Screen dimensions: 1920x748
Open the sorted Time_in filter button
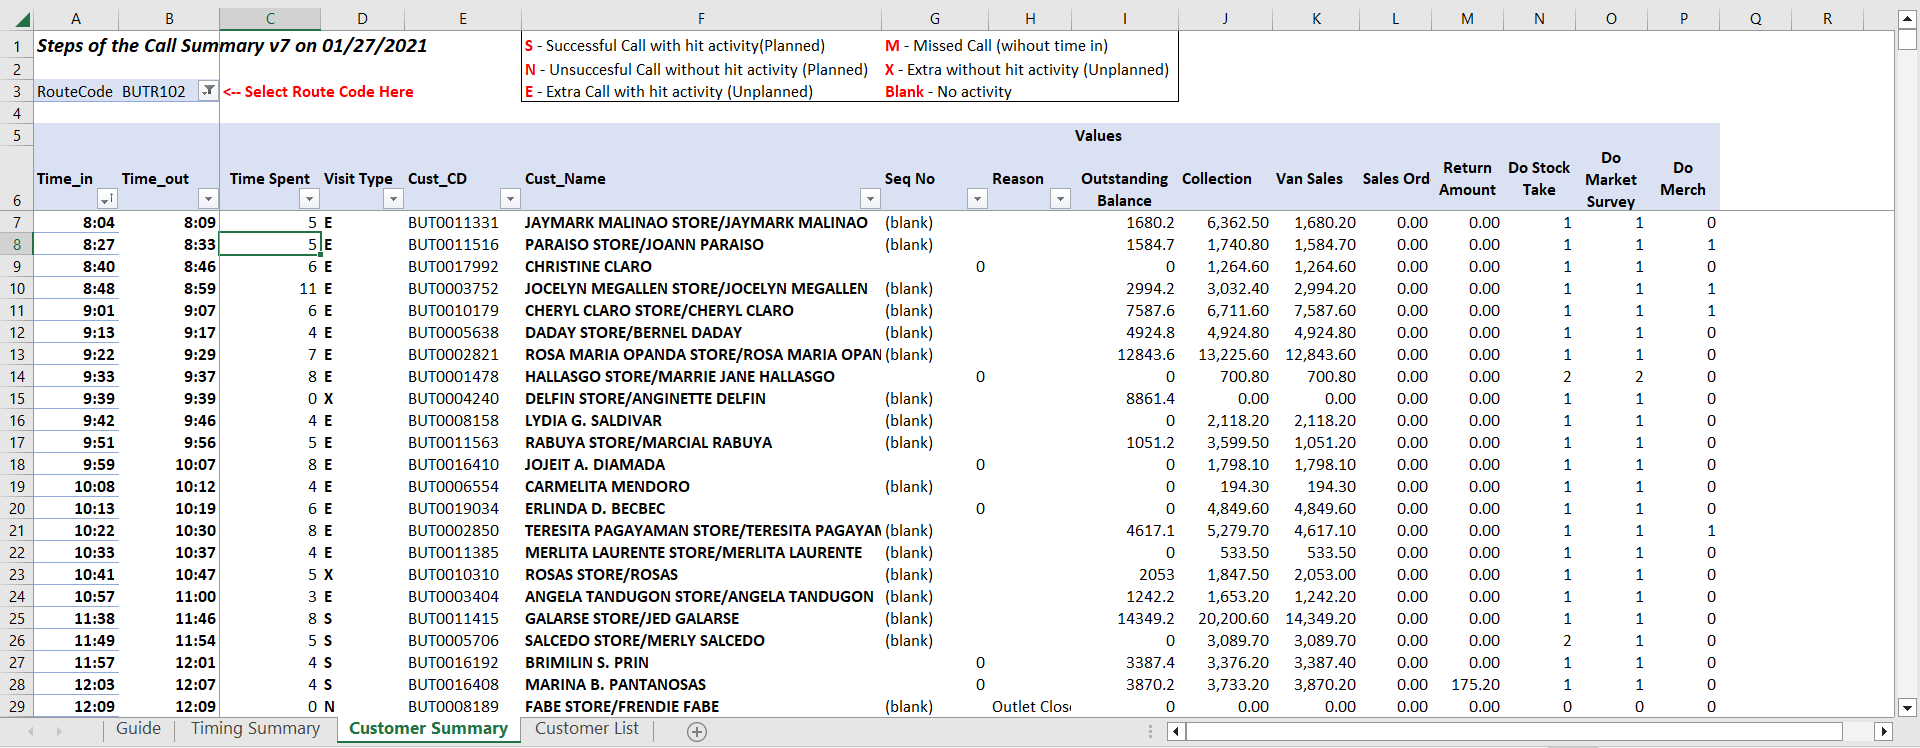[107, 199]
